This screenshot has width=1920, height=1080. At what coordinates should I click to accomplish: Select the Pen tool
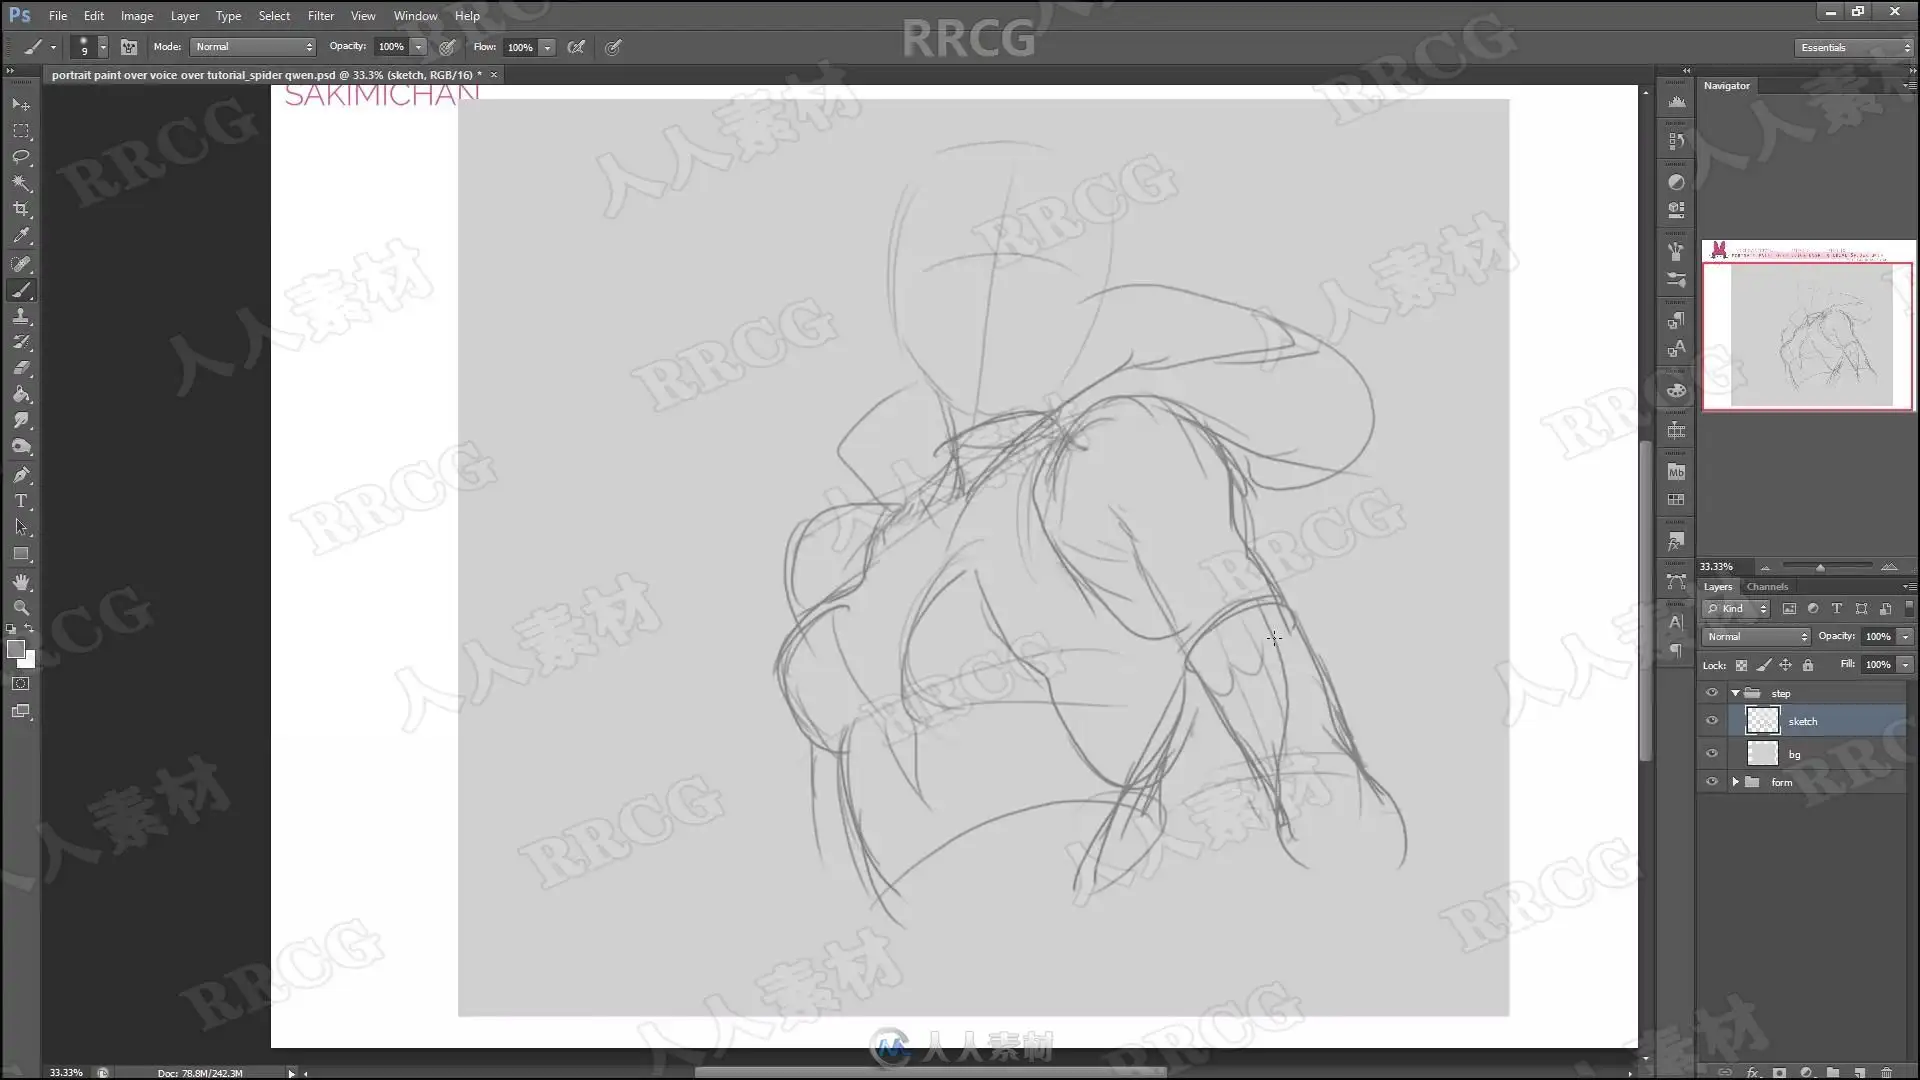pyautogui.click(x=21, y=475)
